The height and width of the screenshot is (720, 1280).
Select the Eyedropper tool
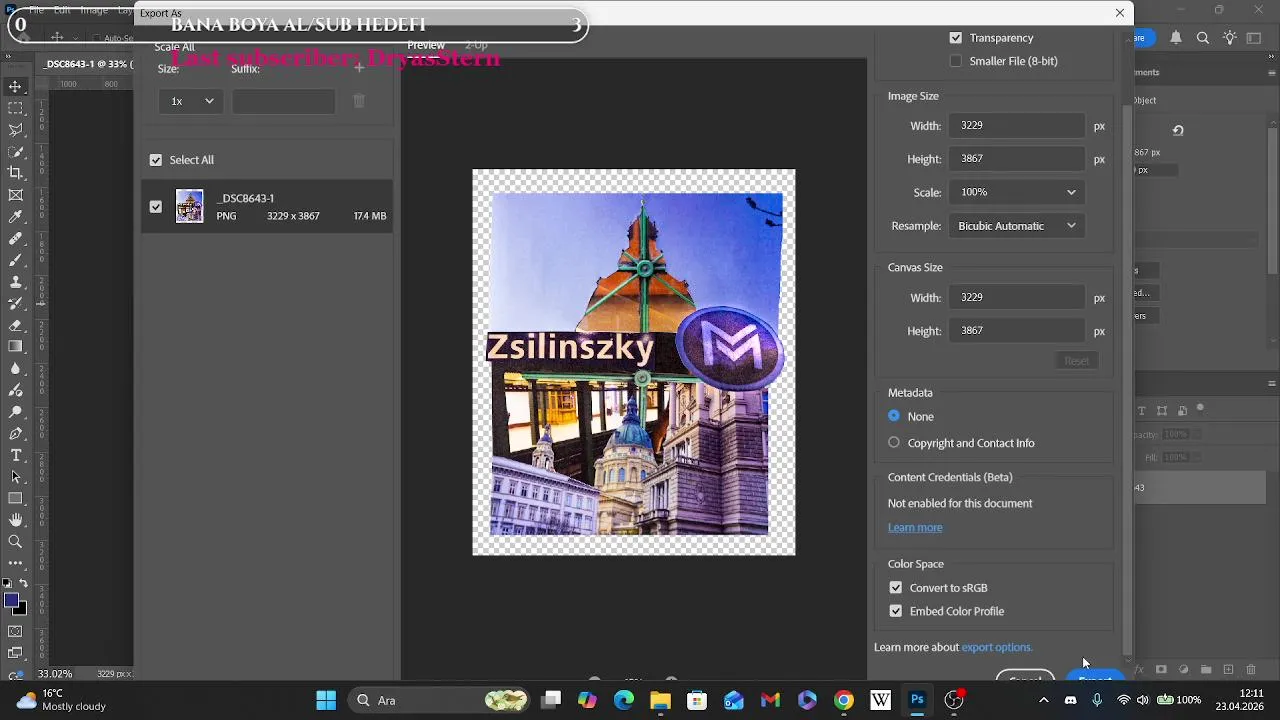point(15,217)
